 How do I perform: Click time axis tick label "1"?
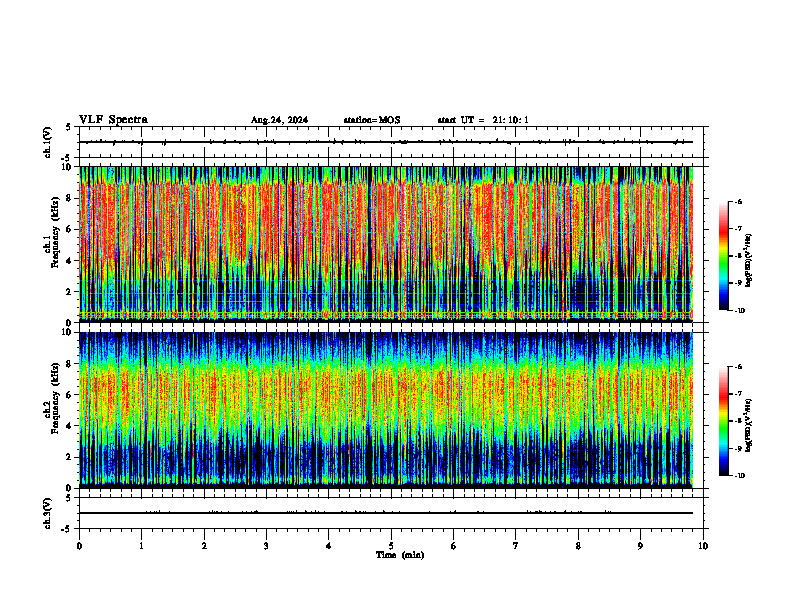coord(141,546)
